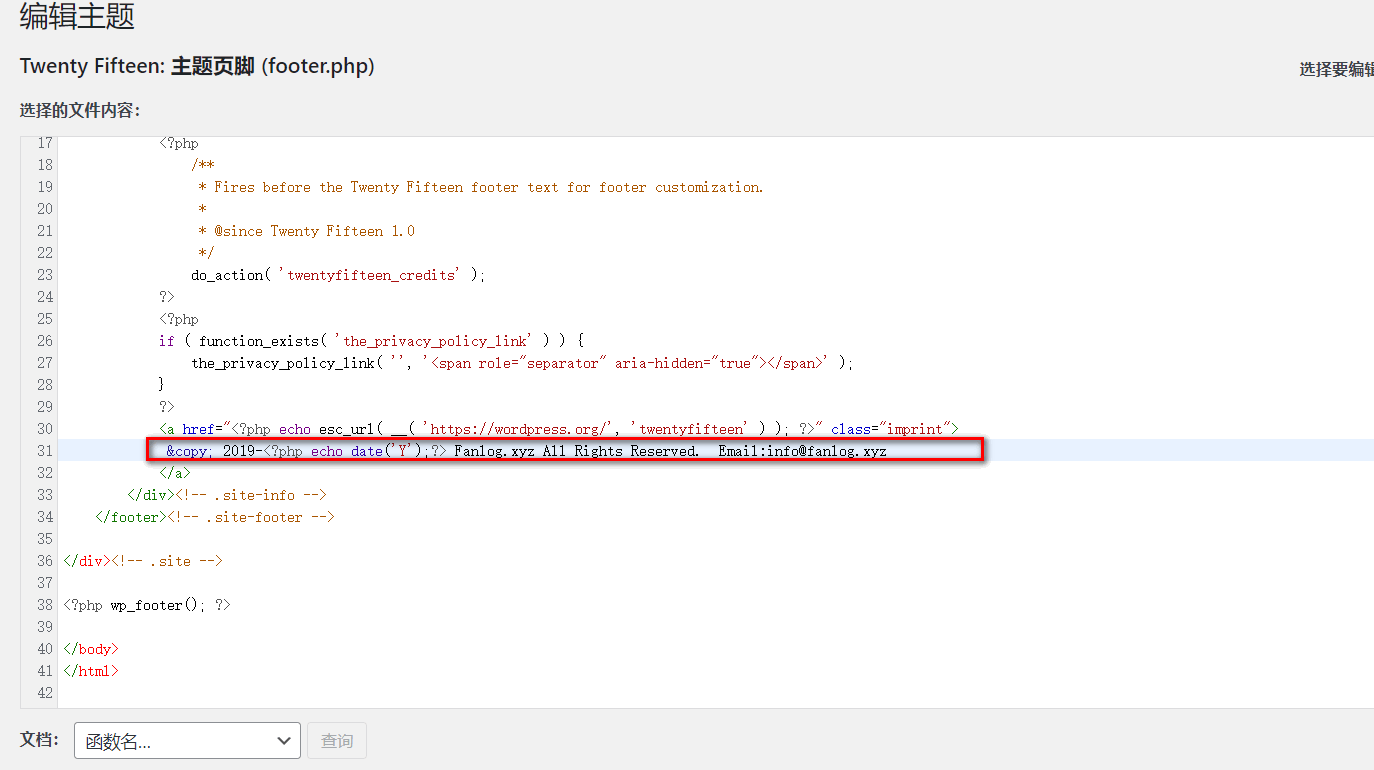Image resolution: width=1374 pixels, height=770 pixels.
Task: Click the 选择的文件内容 label
Action: point(80,110)
